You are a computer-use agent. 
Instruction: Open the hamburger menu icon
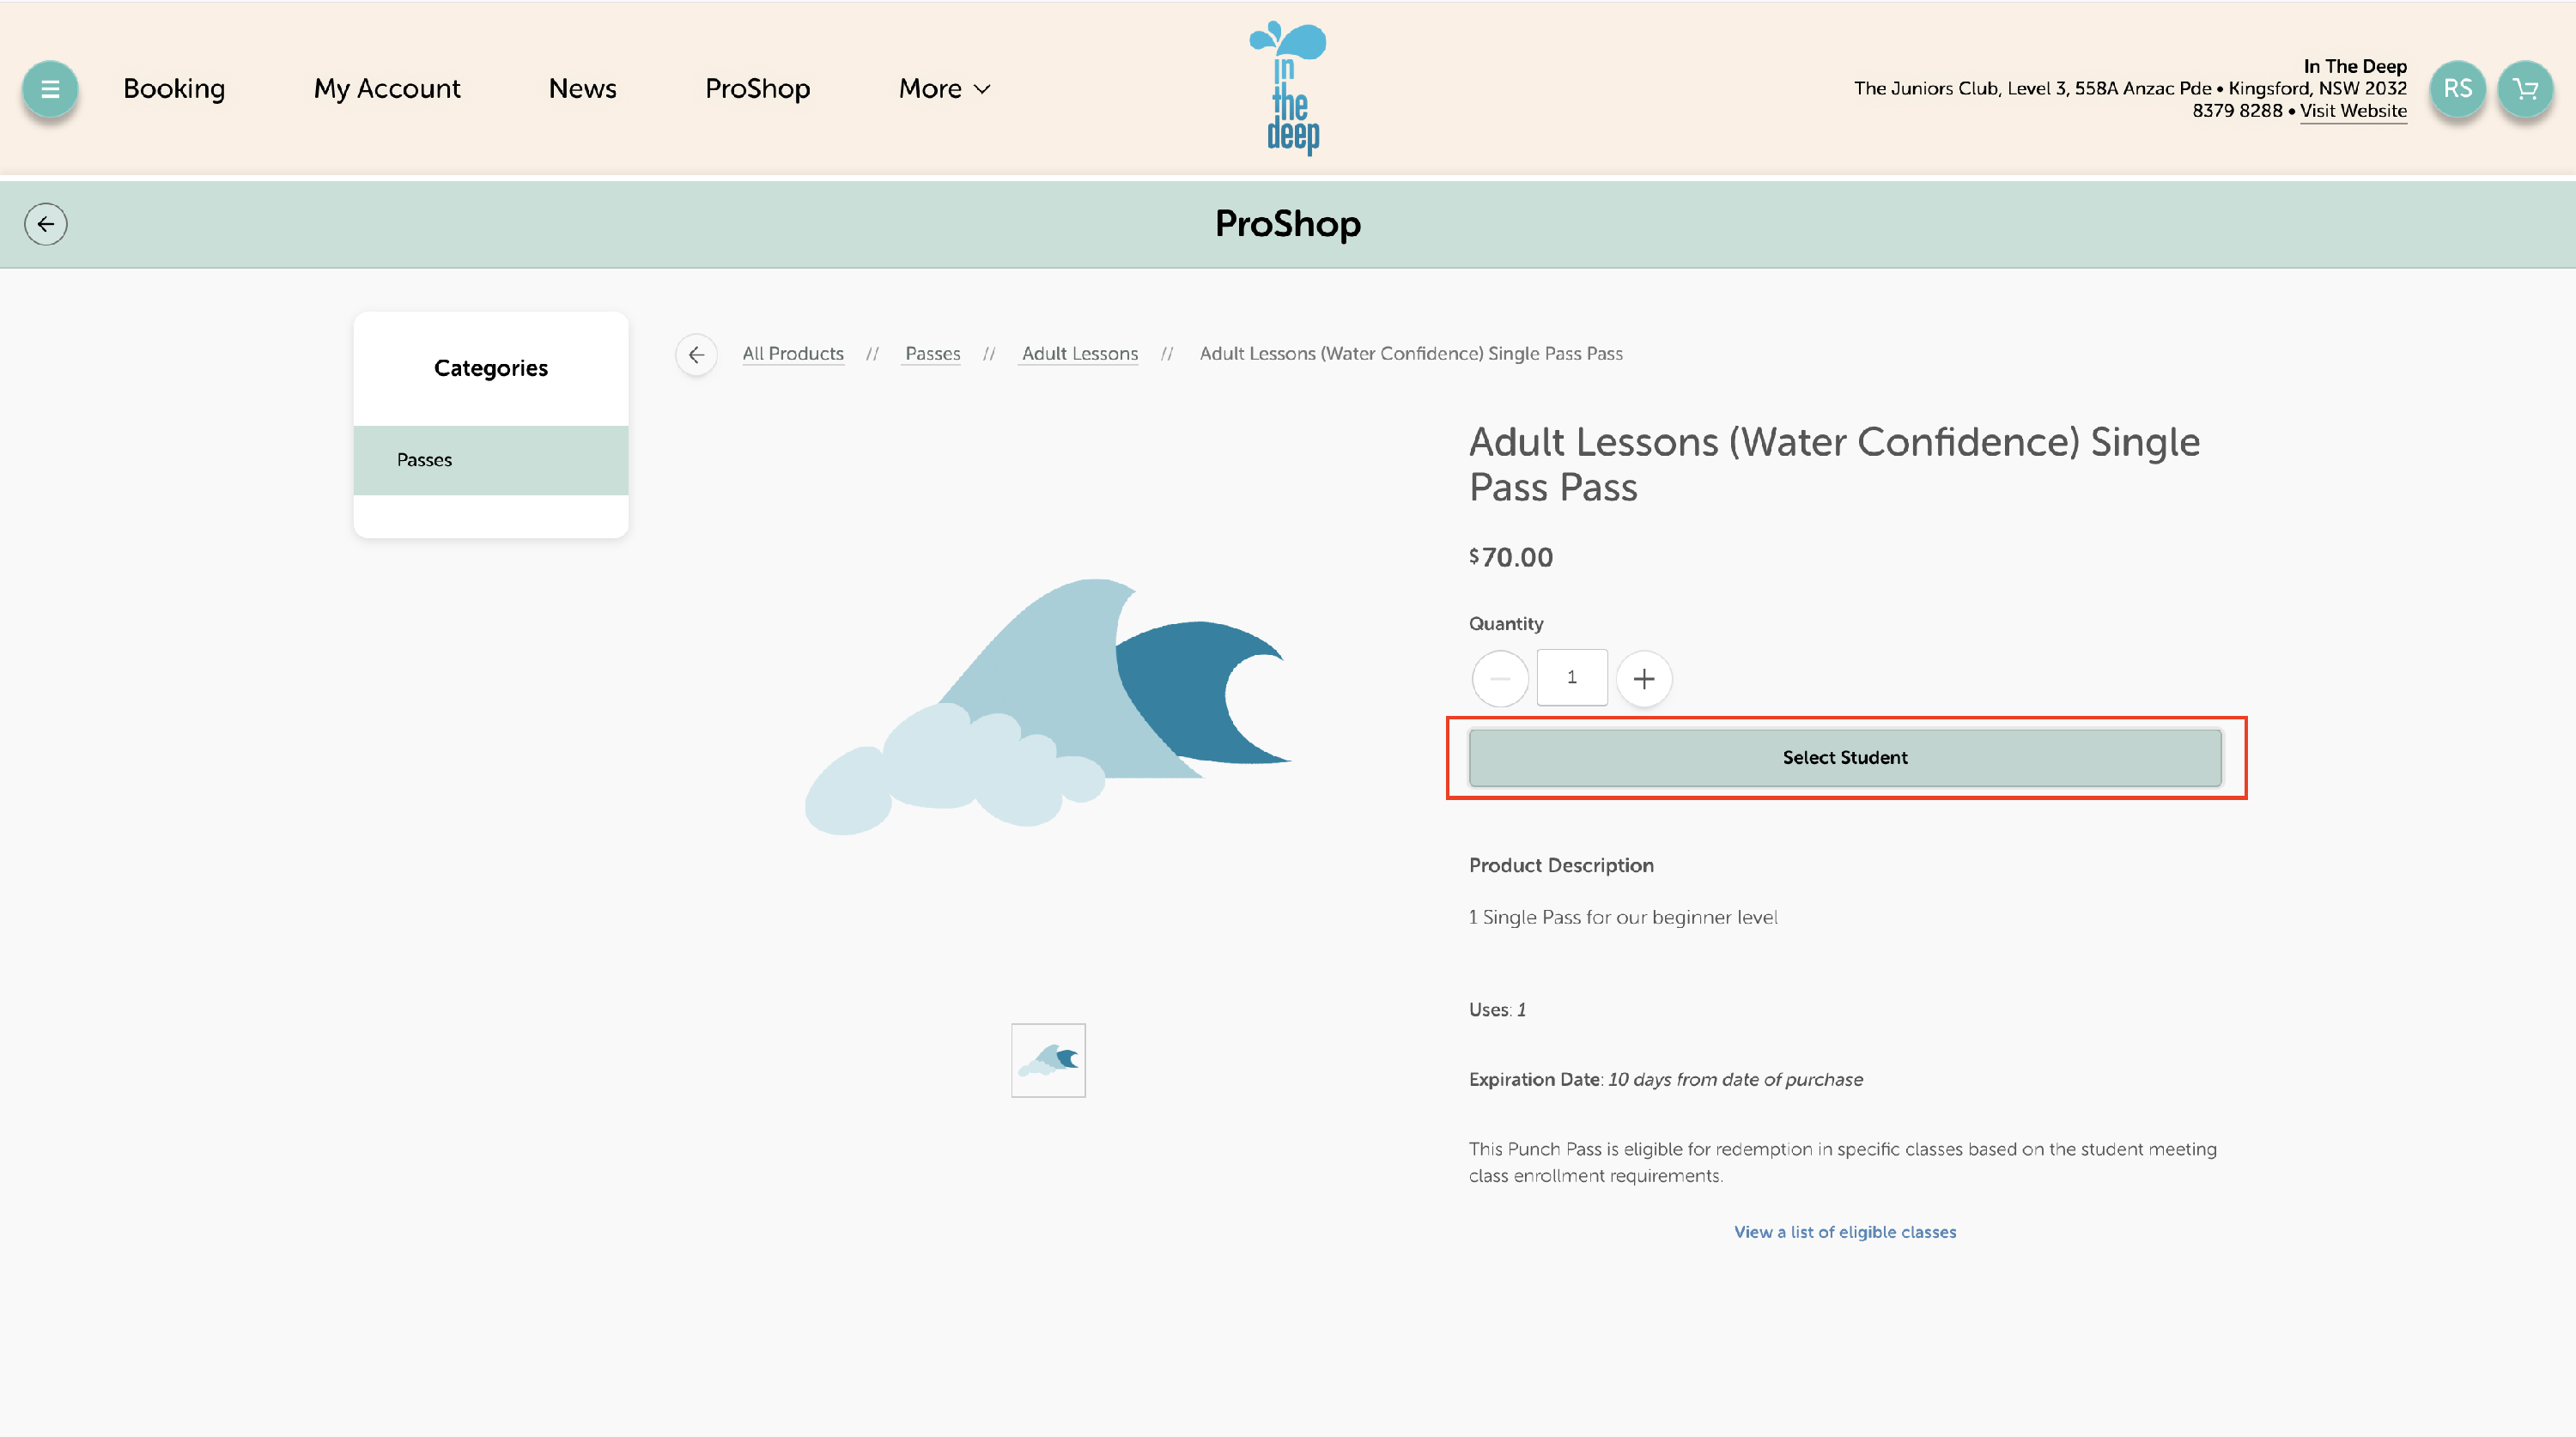(49, 89)
